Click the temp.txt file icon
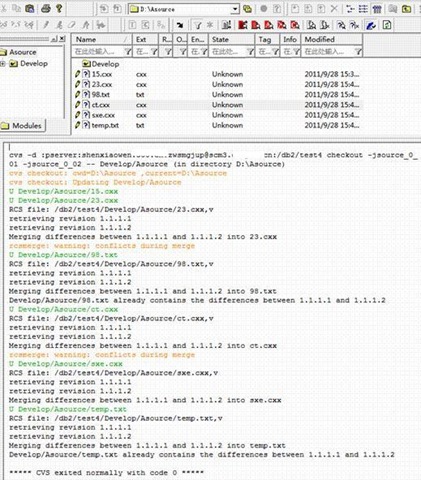Screen dimensions: 421x480 pyautogui.click(x=86, y=125)
